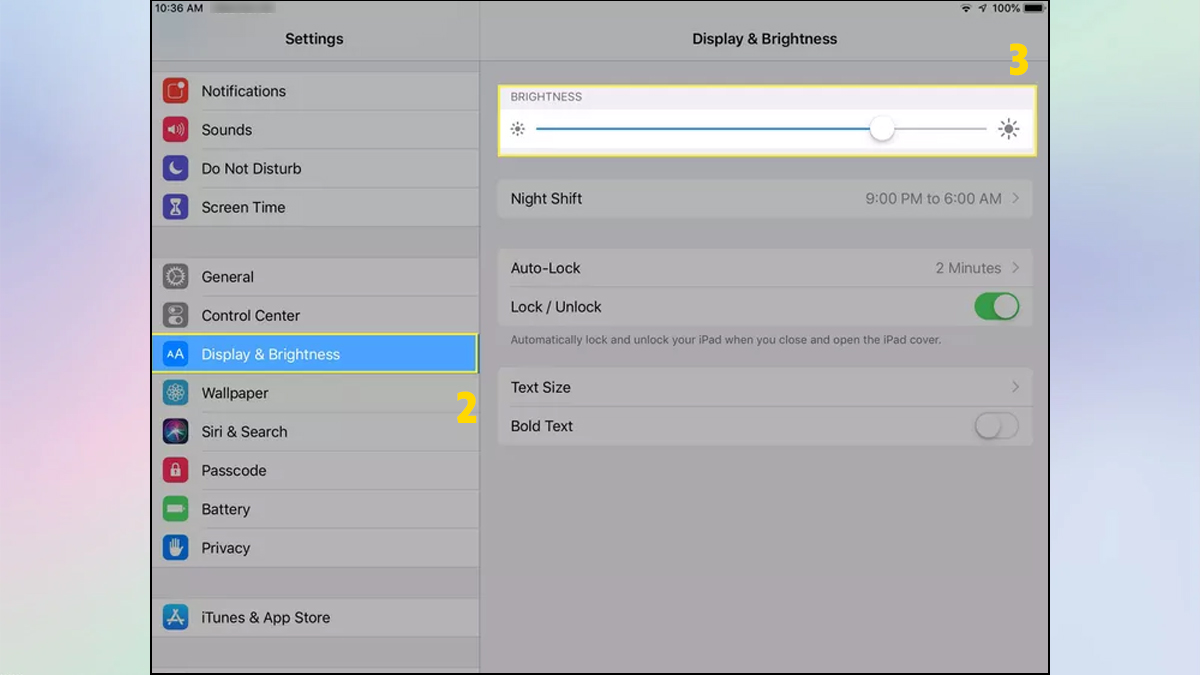Viewport: 1200px width, 675px height.
Task: Tap the Wi-Fi status icon
Action: coord(966,8)
